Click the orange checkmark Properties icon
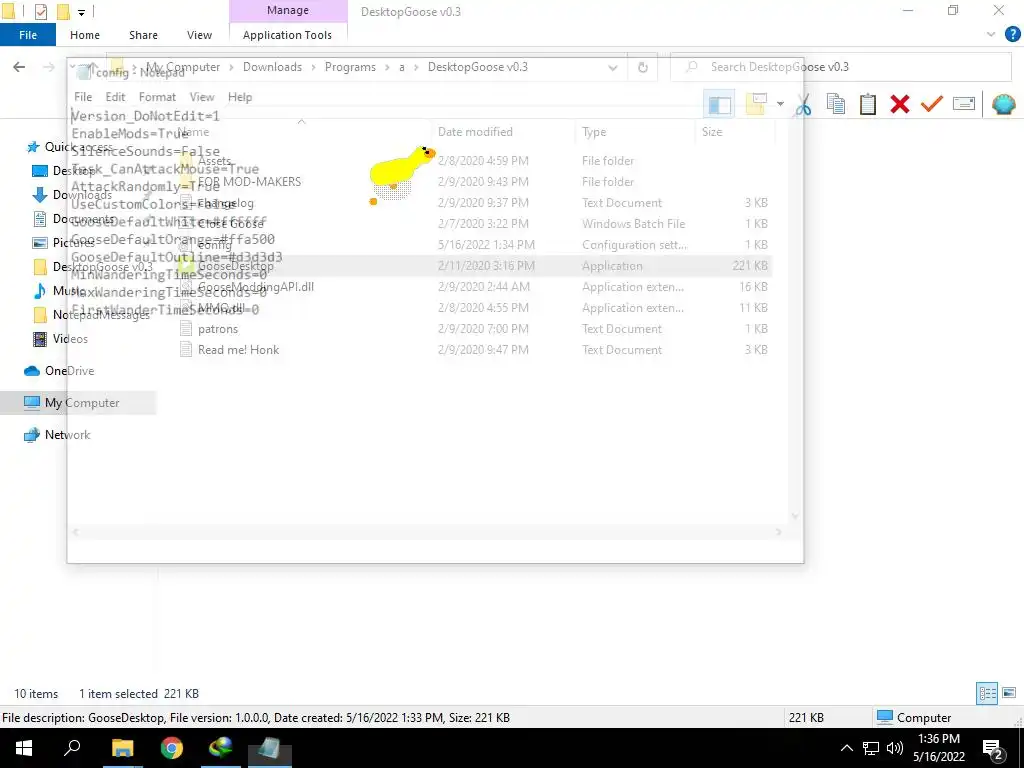 tap(931, 104)
